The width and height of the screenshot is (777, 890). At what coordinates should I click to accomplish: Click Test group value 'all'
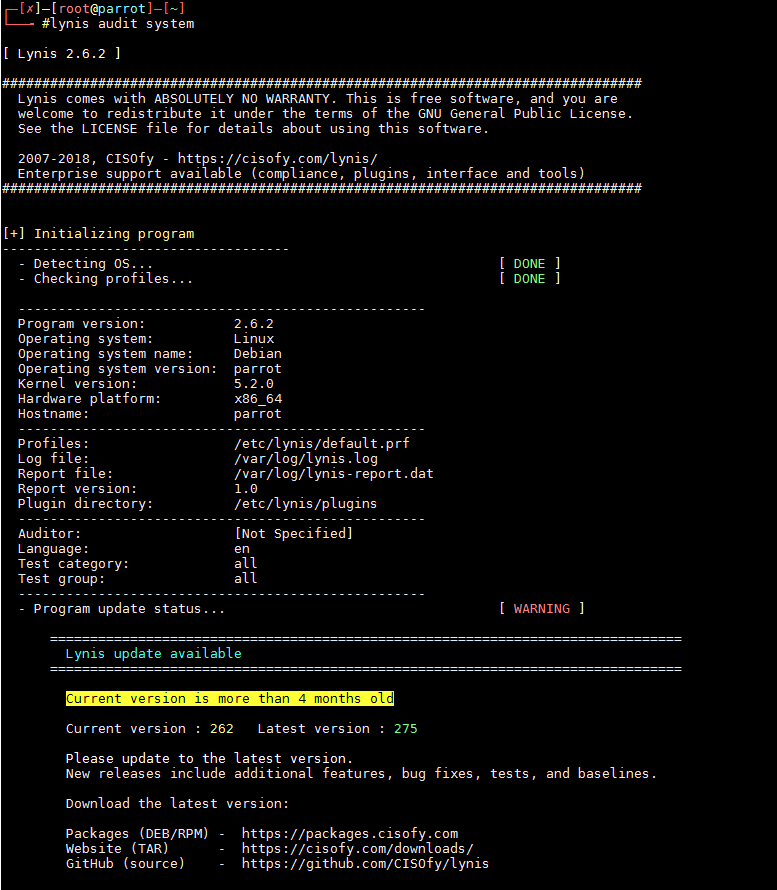click(x=245, y=578)
